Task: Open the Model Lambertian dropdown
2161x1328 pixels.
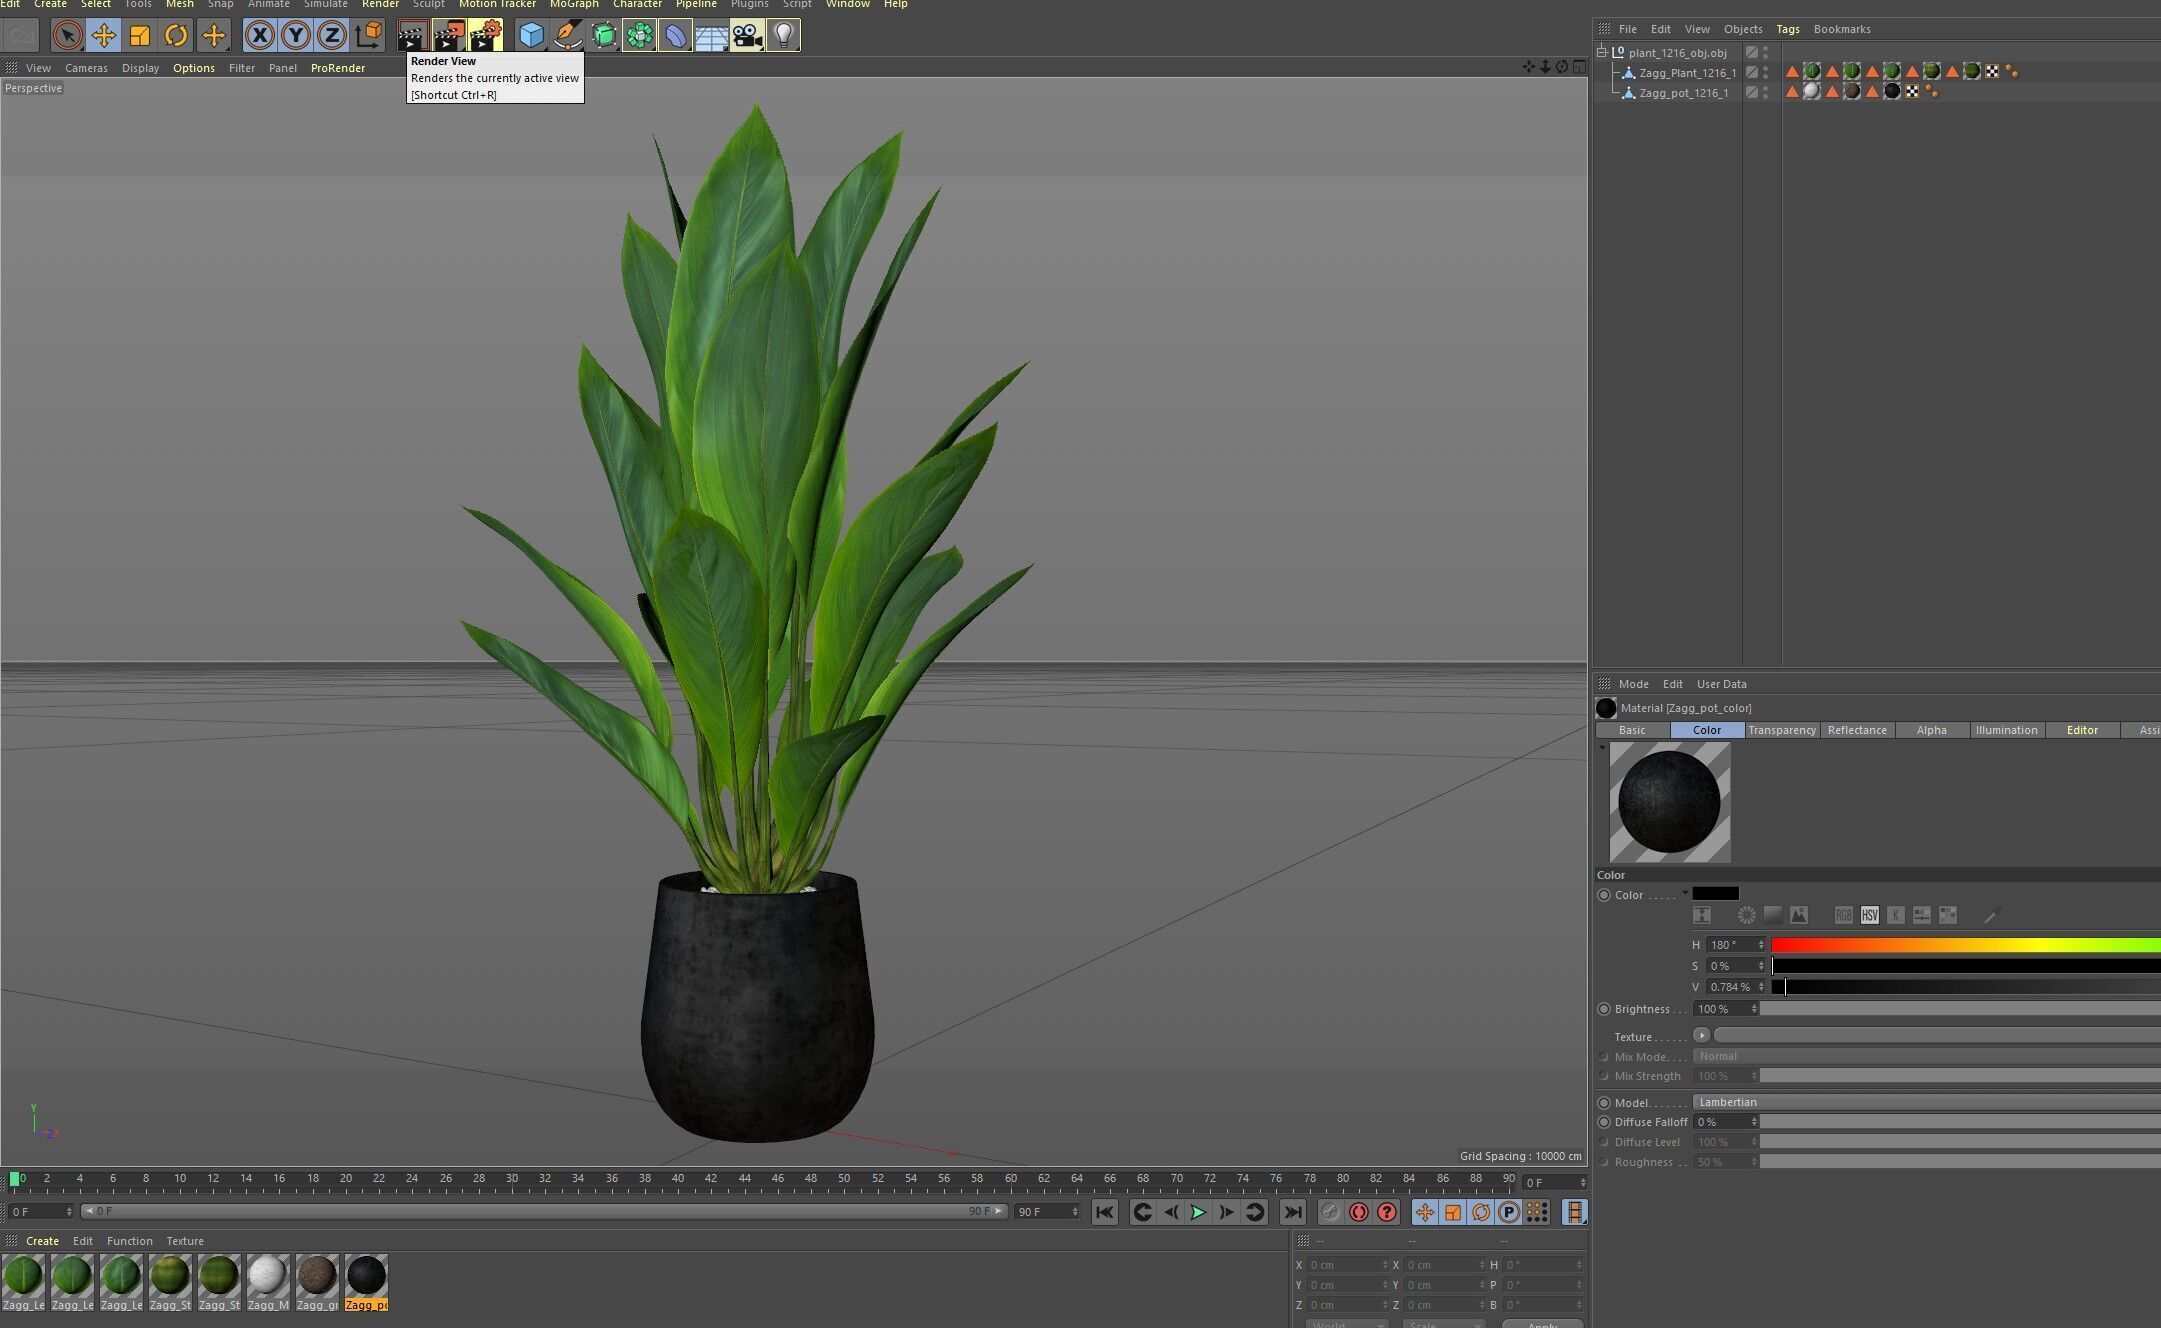Action: (x=1927, y=1102)
